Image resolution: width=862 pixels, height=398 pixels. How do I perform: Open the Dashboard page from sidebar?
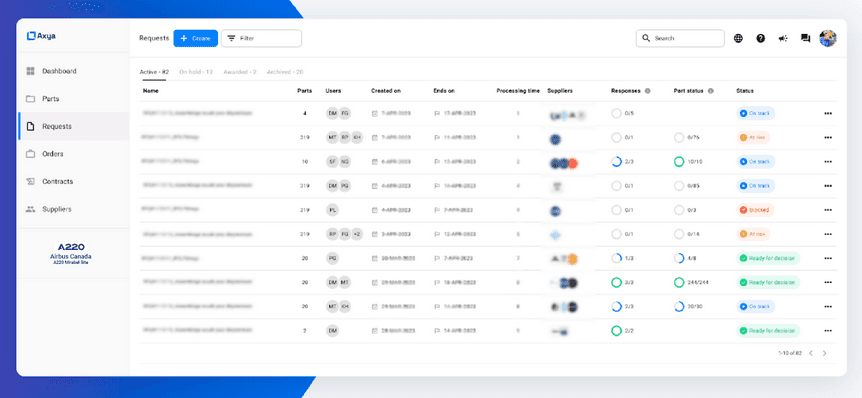(73, 71)
